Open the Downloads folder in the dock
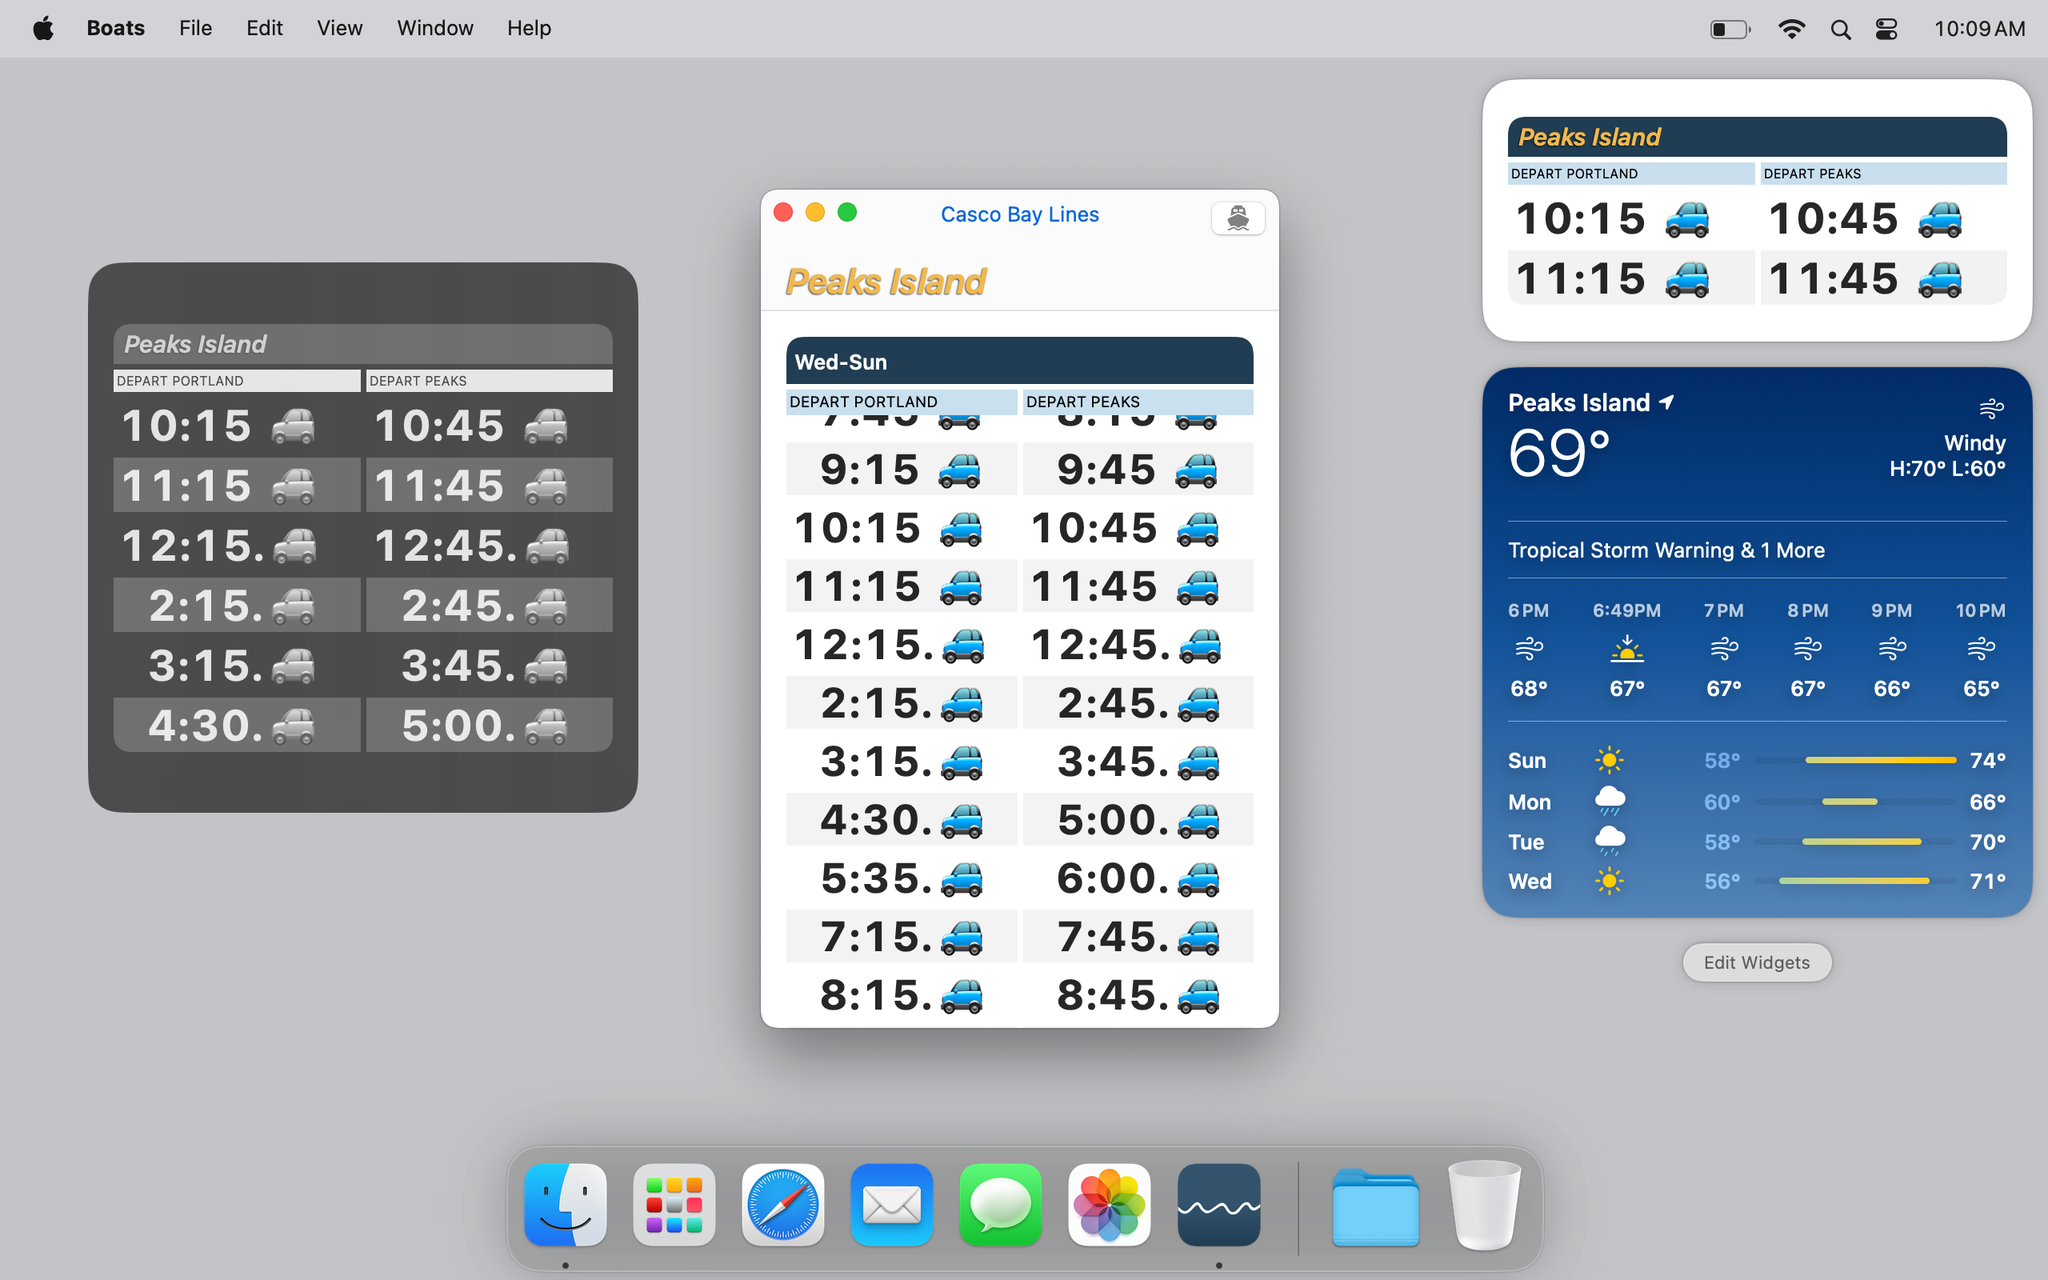The height and width of the screenshot is (1280, 2048). pos(1375,1206)
